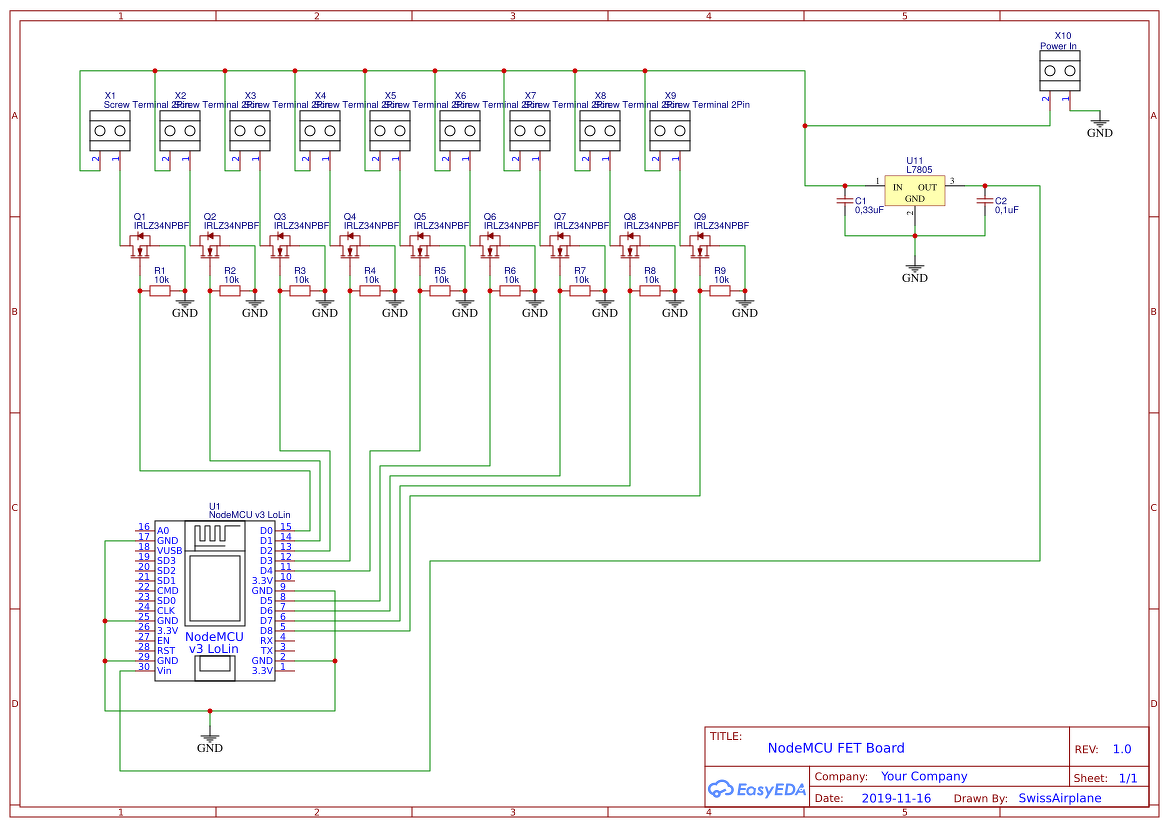Click the date '2019-11-16'
This screenshot has height=827, width=1169.
coord(896,798)
